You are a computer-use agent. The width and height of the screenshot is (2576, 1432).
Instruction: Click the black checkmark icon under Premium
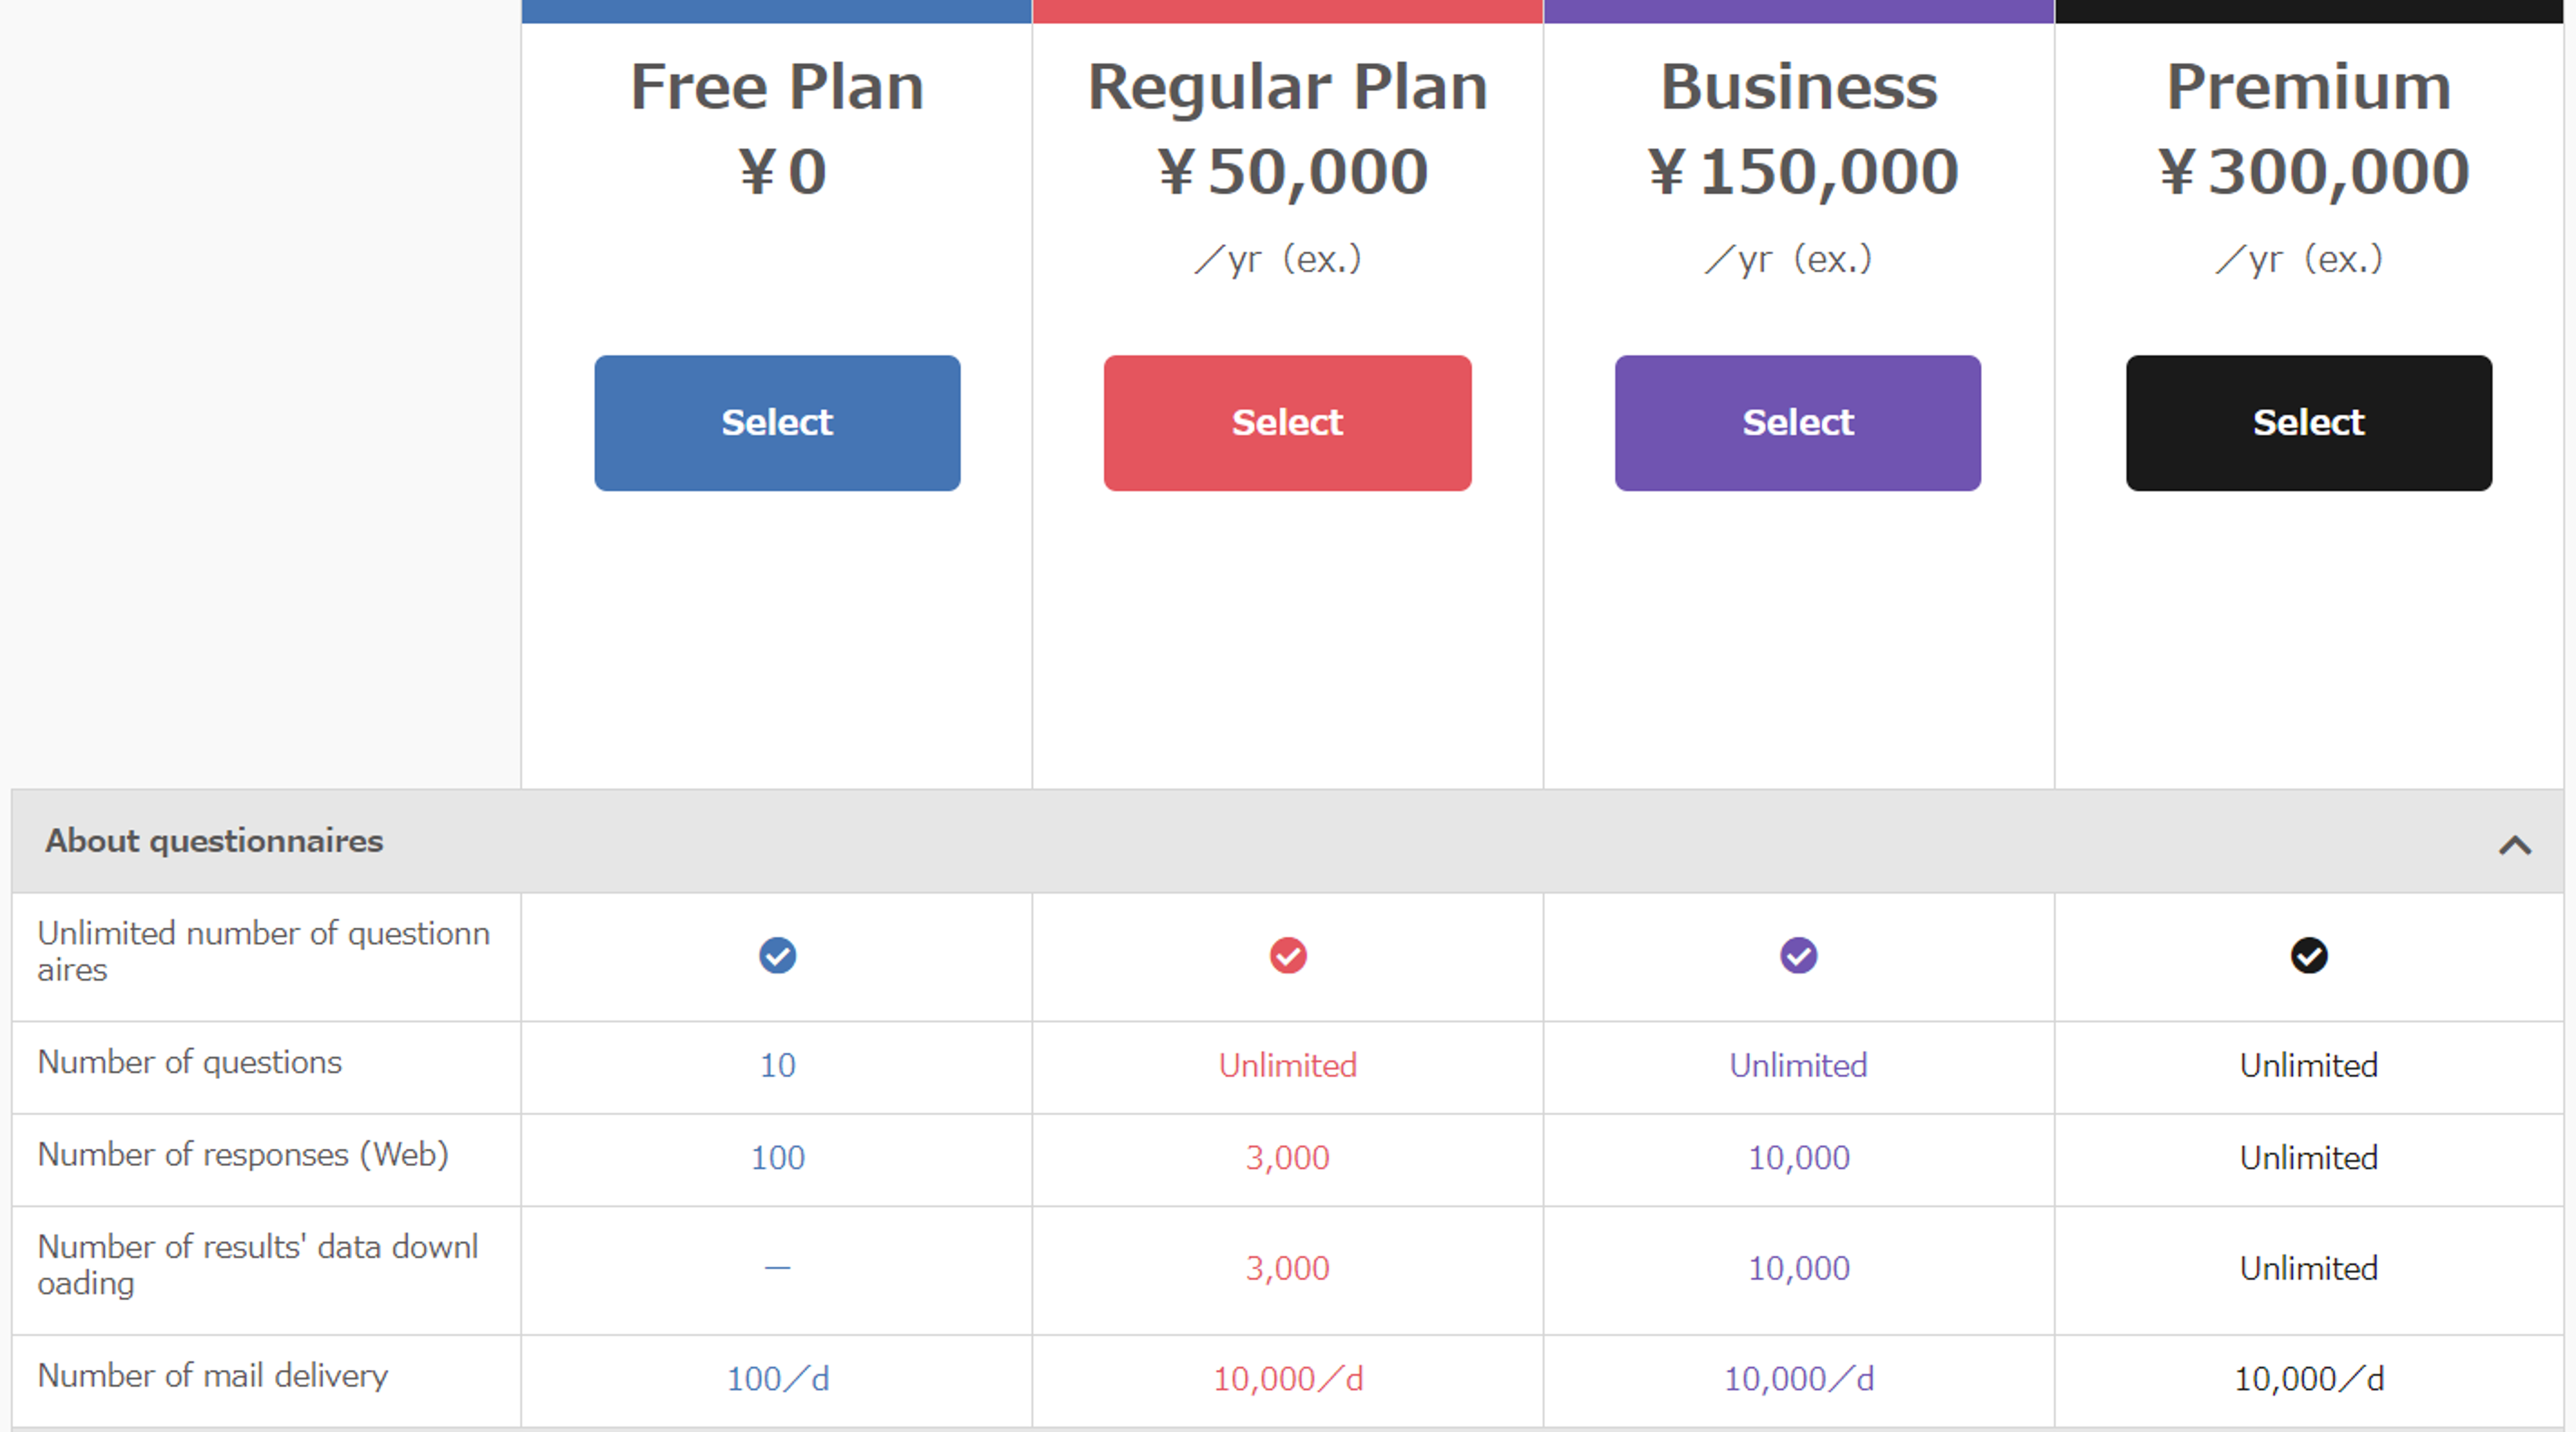click(2309, 955)
